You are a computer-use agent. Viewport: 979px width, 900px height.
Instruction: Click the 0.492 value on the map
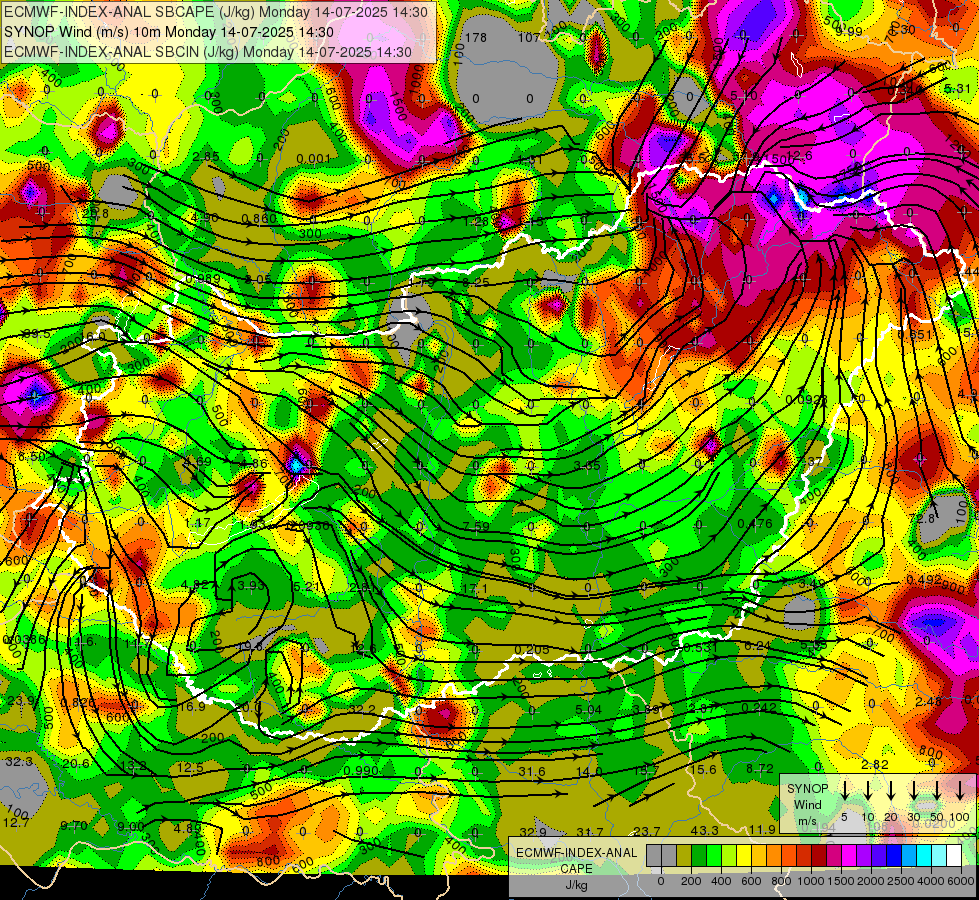pyautogui.click(x=923, y=580)
